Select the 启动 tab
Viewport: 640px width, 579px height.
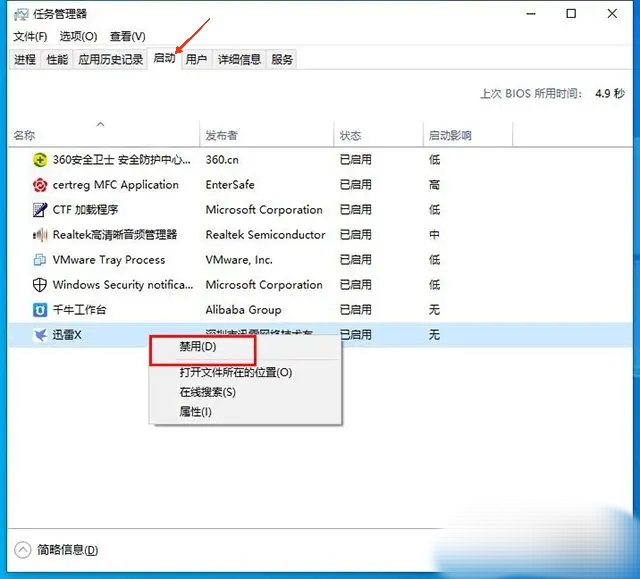[164, 58]
